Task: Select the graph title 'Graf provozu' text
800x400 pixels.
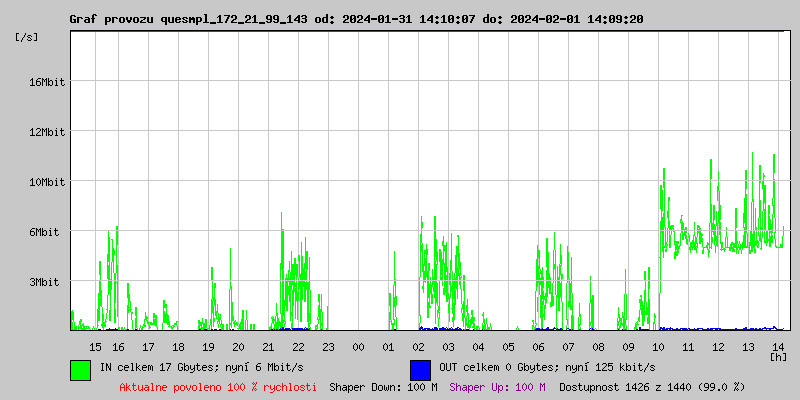Action: point(112,19)
